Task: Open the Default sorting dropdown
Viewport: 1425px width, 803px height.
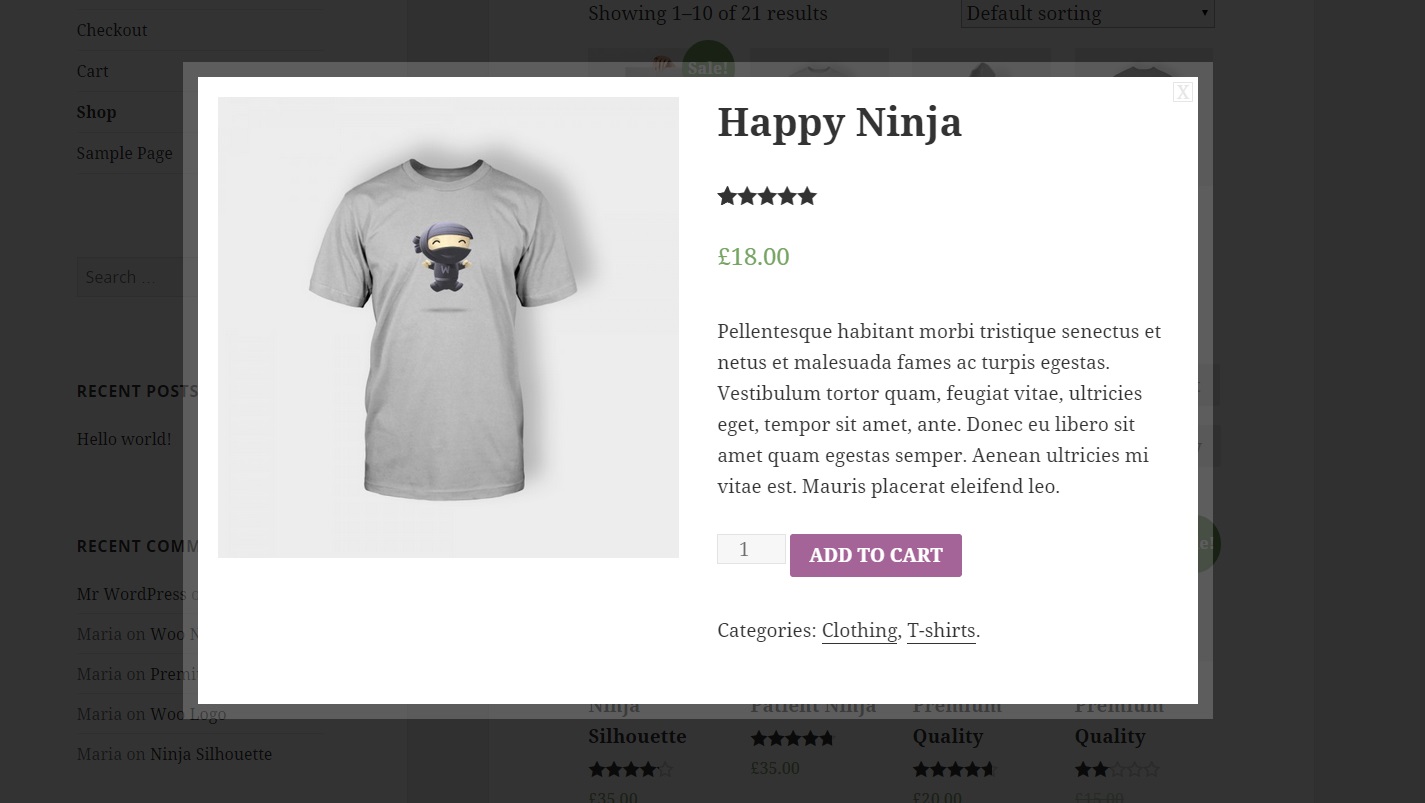Action: click(x=1087, y=14)
